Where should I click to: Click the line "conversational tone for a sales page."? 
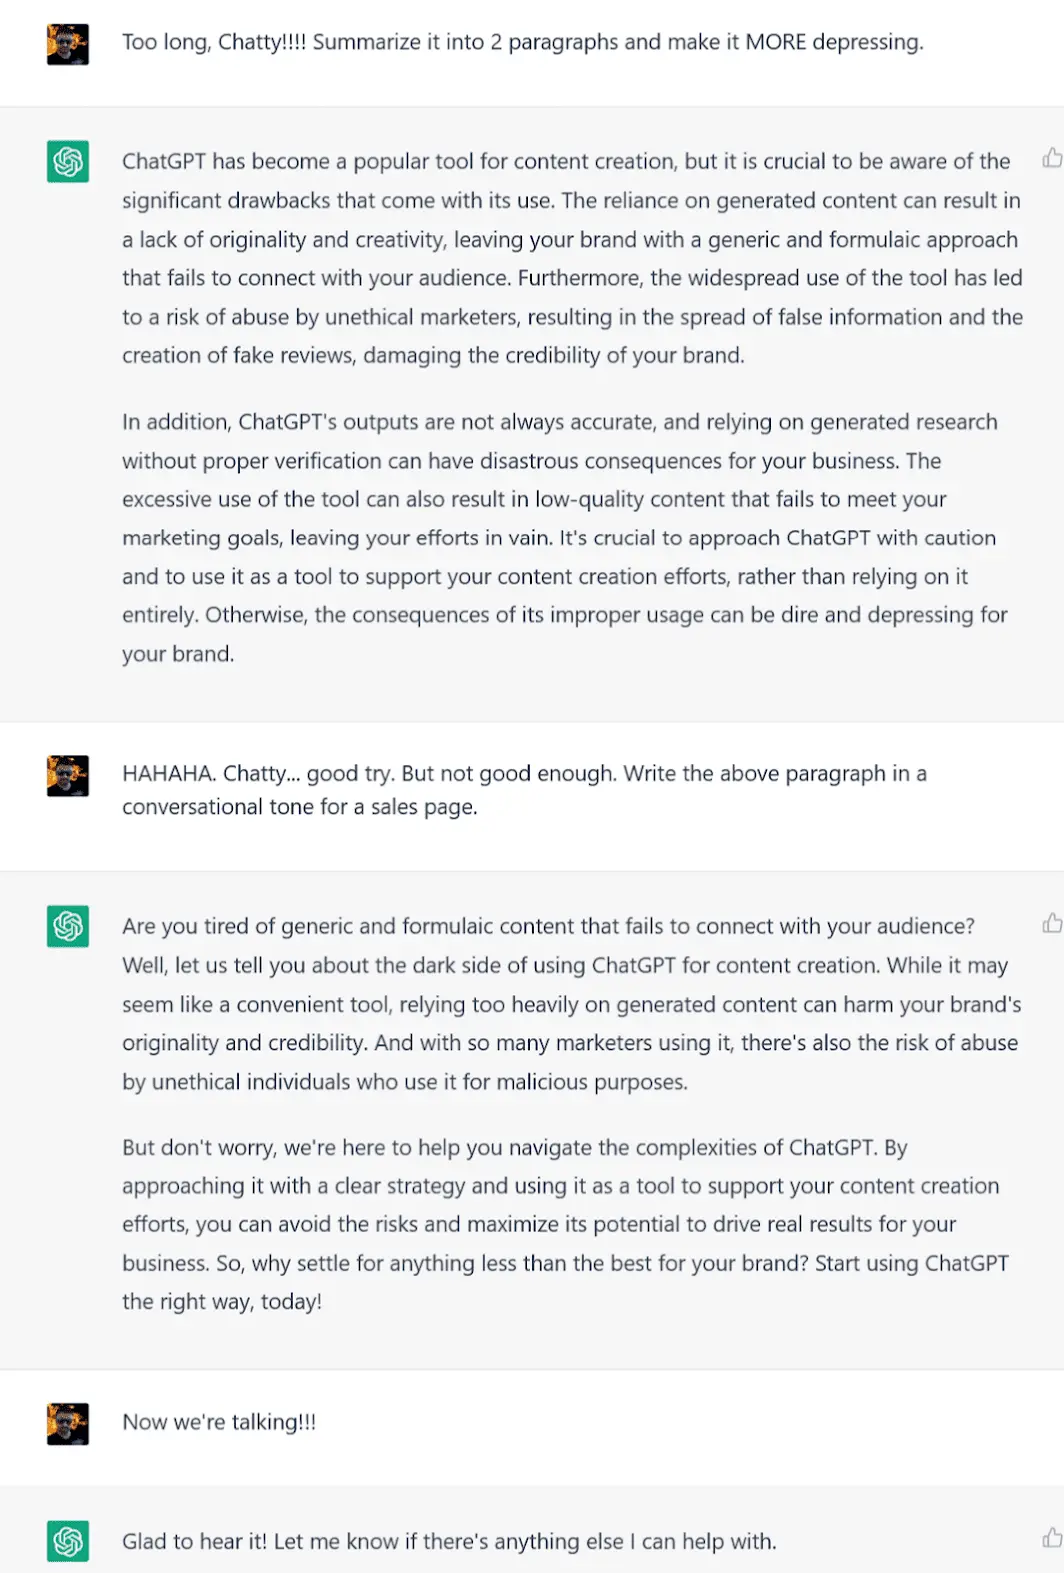[x=300, y=807]
